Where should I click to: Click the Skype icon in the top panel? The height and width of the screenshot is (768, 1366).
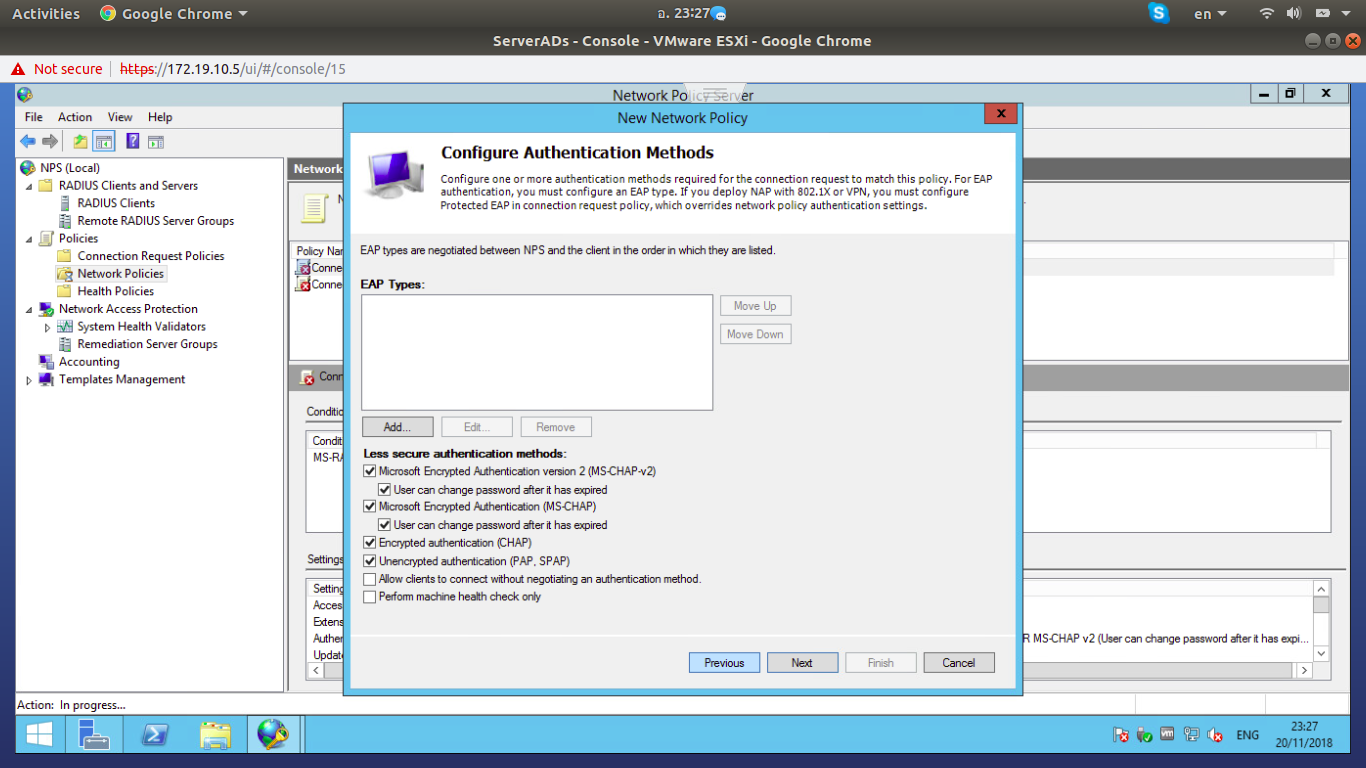[1159, 13]
